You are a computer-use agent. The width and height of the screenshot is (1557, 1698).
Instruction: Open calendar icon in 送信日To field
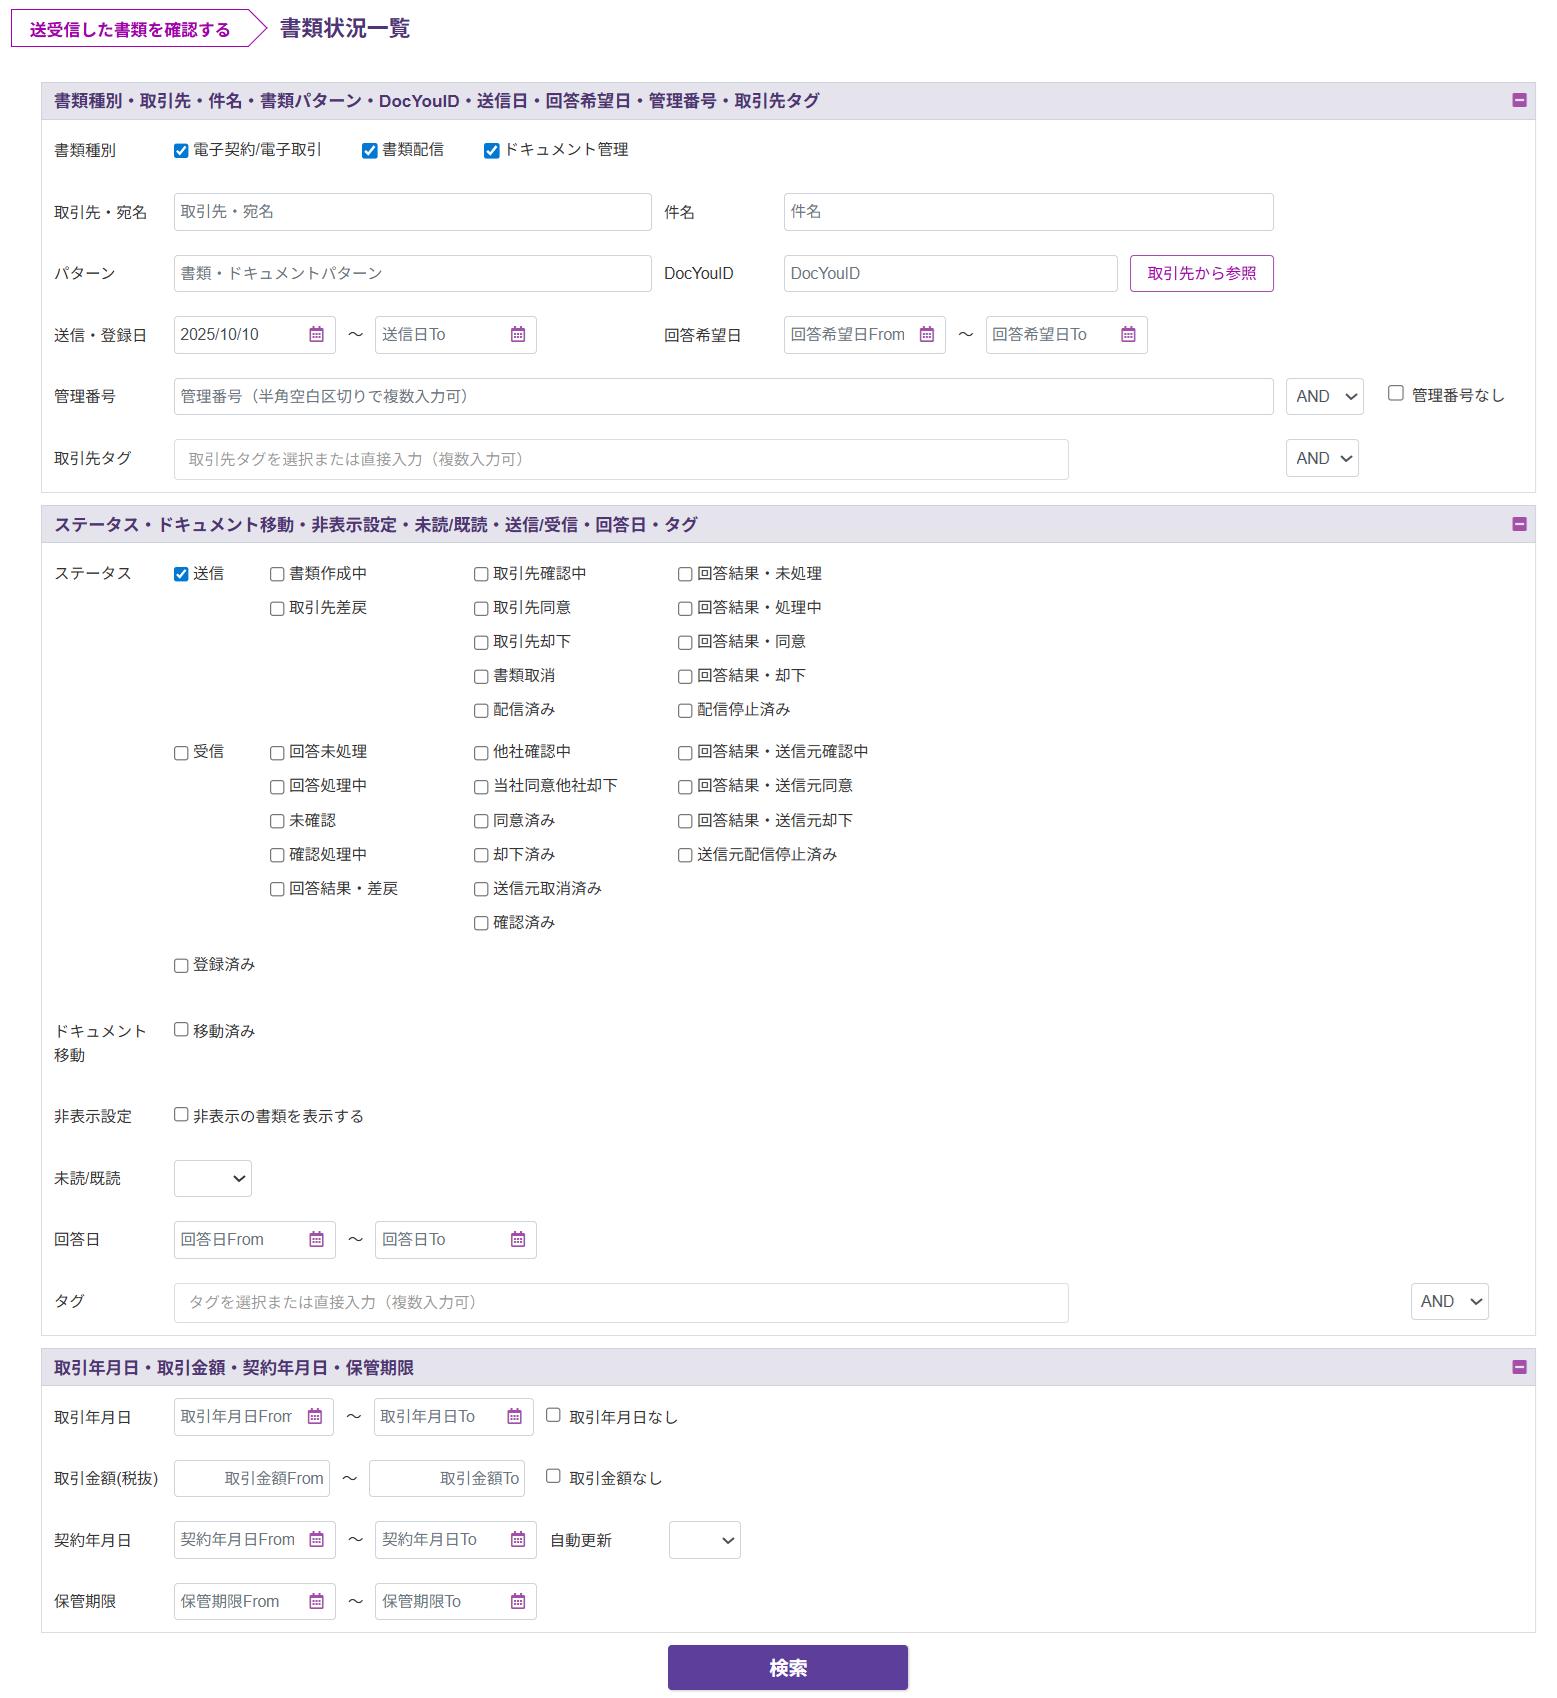coord(518,335)
